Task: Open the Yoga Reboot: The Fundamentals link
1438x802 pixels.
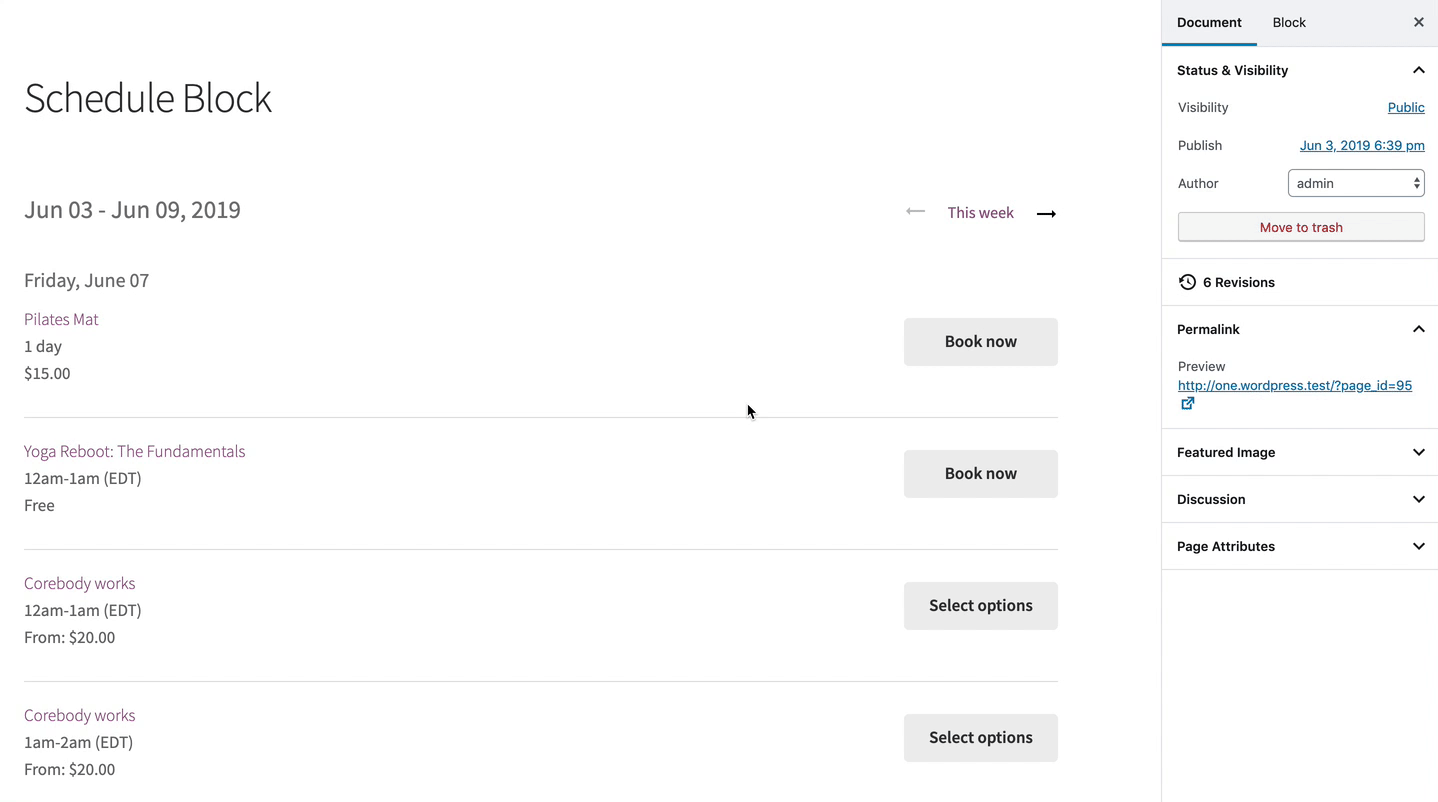Action: coord(135,451)
